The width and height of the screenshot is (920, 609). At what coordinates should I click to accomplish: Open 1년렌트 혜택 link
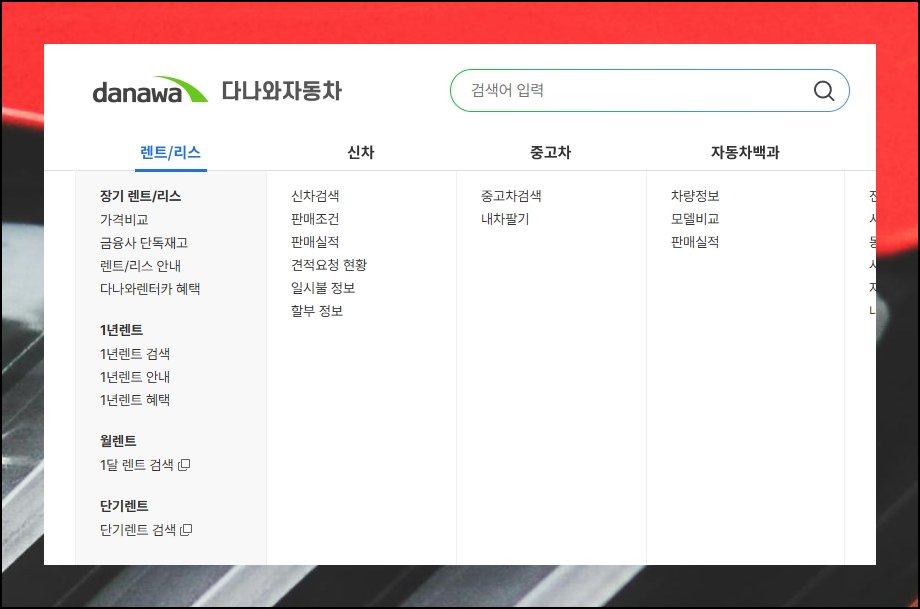(x=135, y=400)
